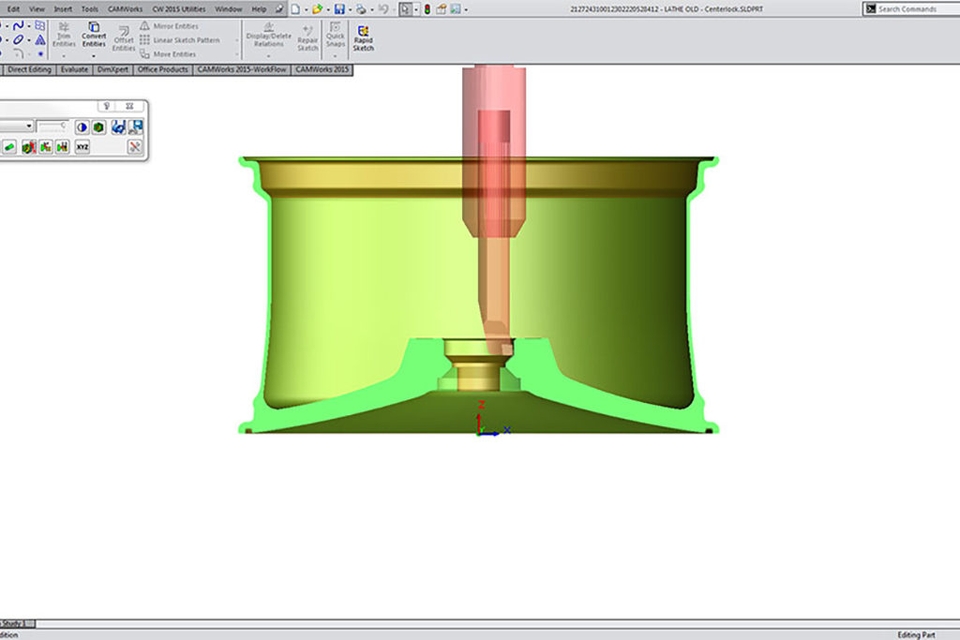
Task: Toggle the half-blue circle display mode button
Action: (82, 127)
